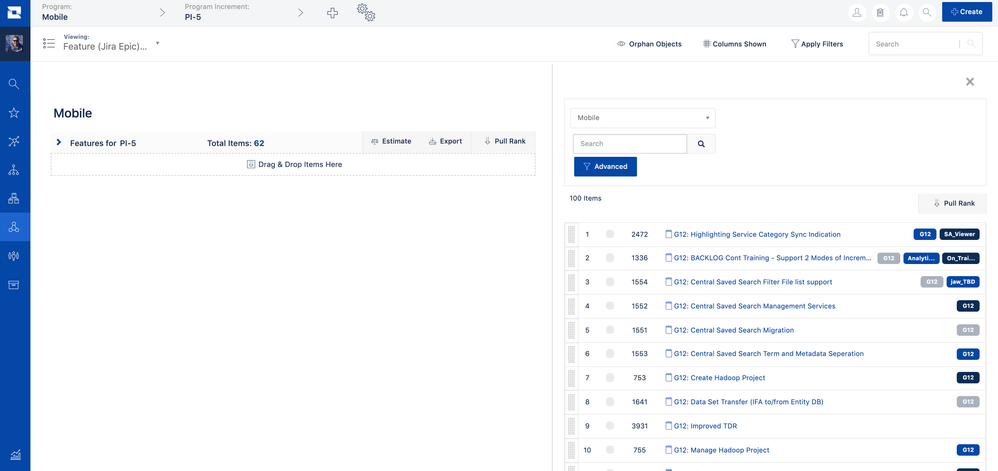Close the right side panel
Image resolution: width=998 pixels, height=471 pixels.
(x=970, y=81)
